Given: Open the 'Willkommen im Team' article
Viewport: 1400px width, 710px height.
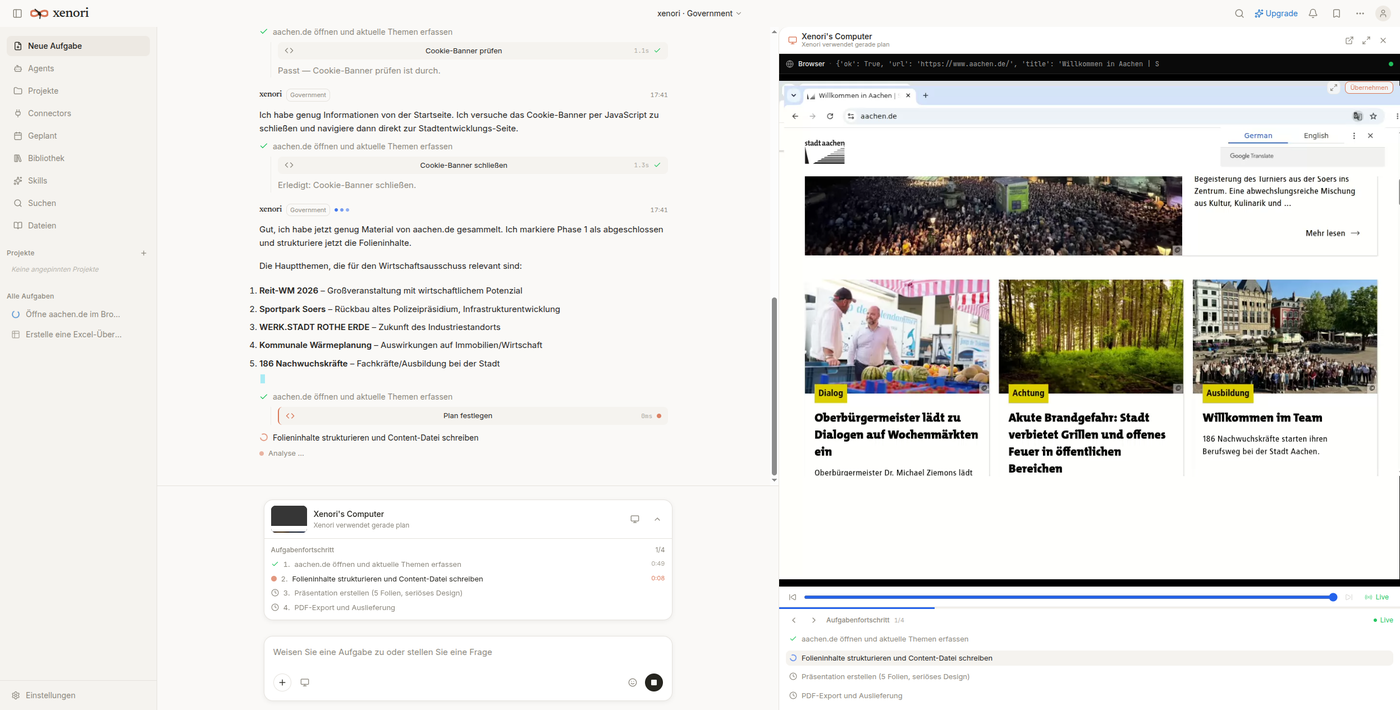Looking at the screenshot, I should coord(1262,418).
